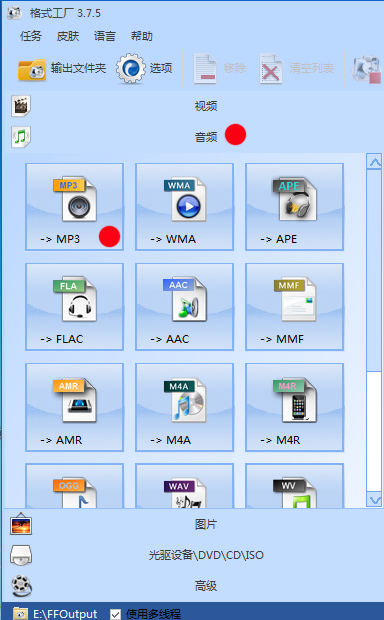
Task: Select the OGG conversion tile
Action: click(75, 486)
